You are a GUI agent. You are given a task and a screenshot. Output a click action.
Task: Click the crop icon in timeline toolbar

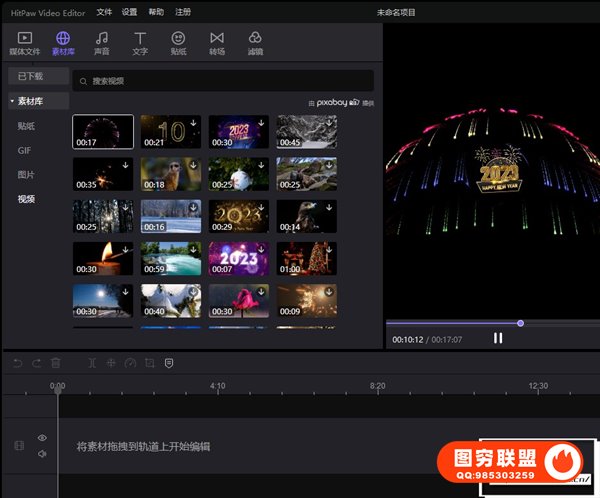click(x=149, y=363)
